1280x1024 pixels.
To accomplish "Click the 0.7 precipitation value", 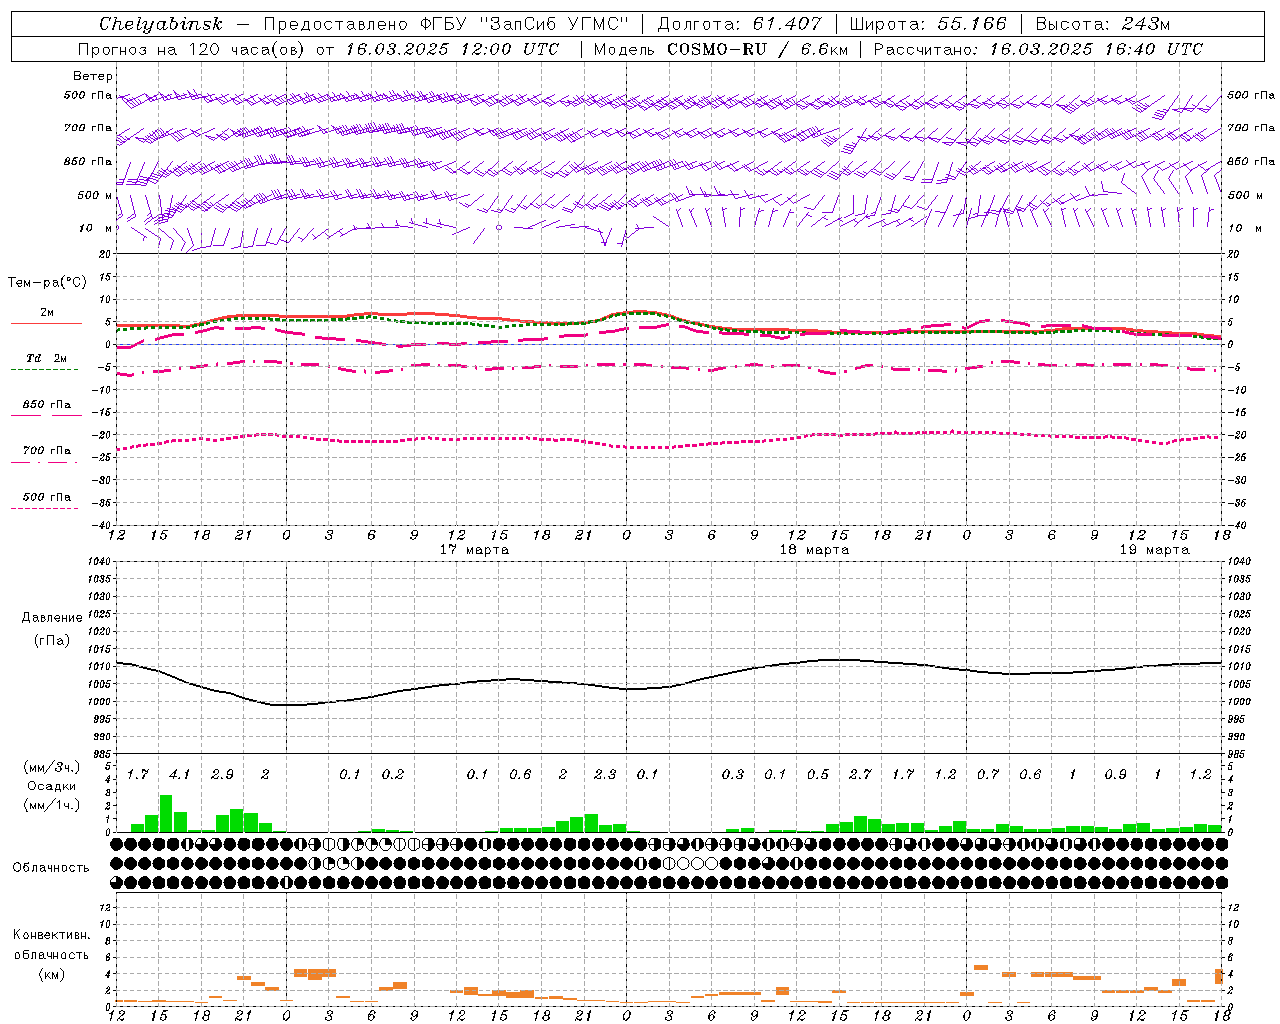I will click(988, 775).
